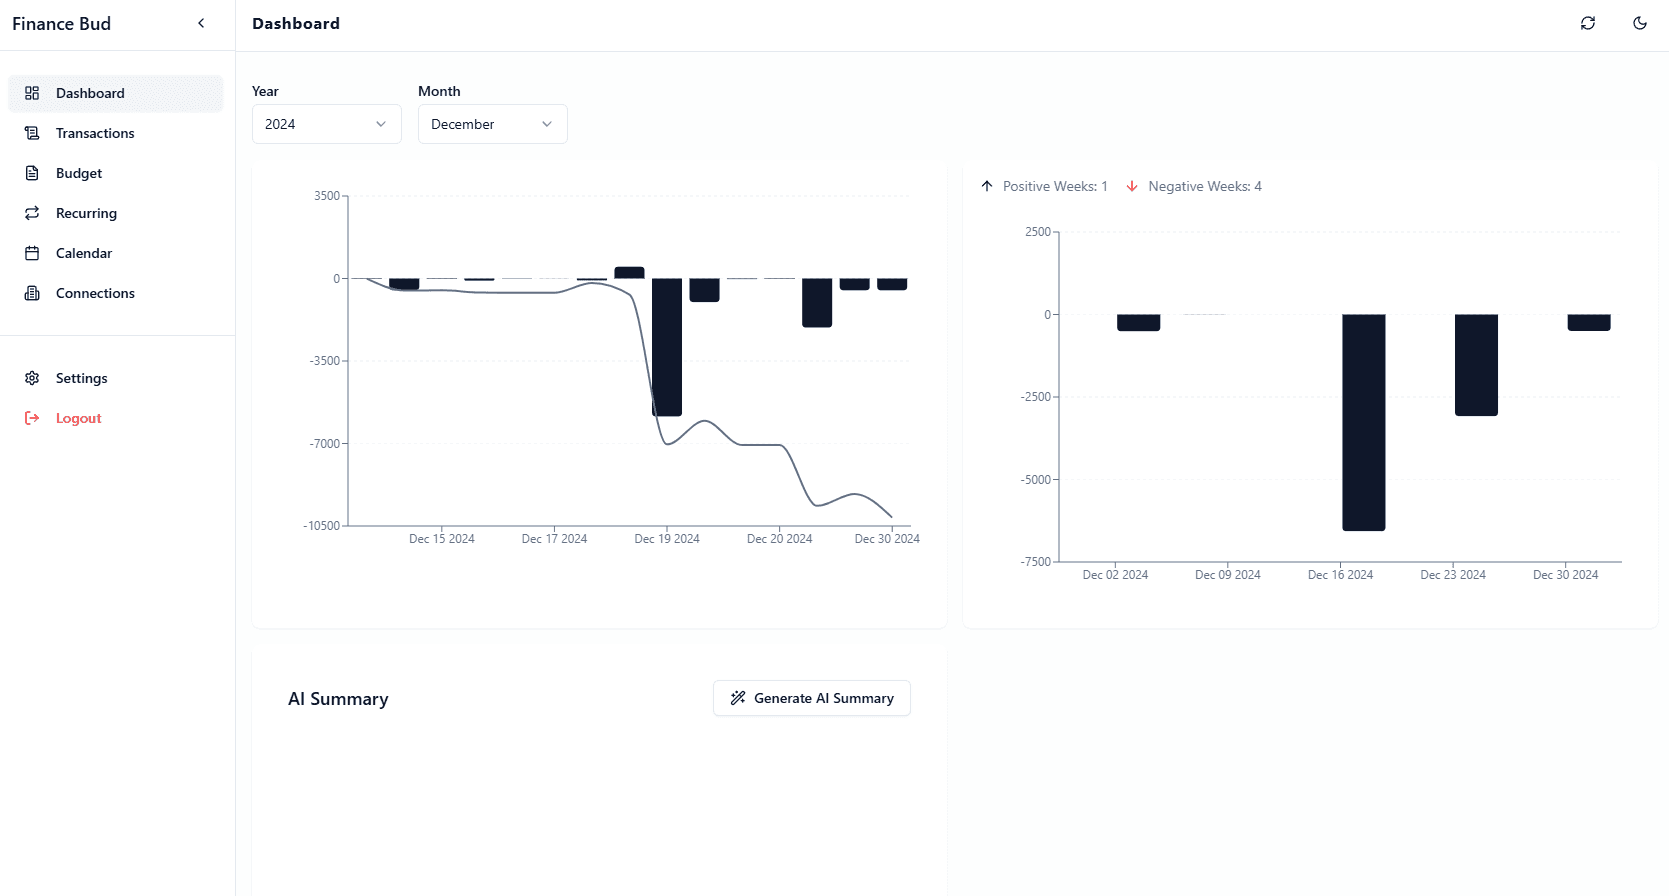Click the refresh icon in the header
1669x896 pixels.
[x=1588, y=23]
